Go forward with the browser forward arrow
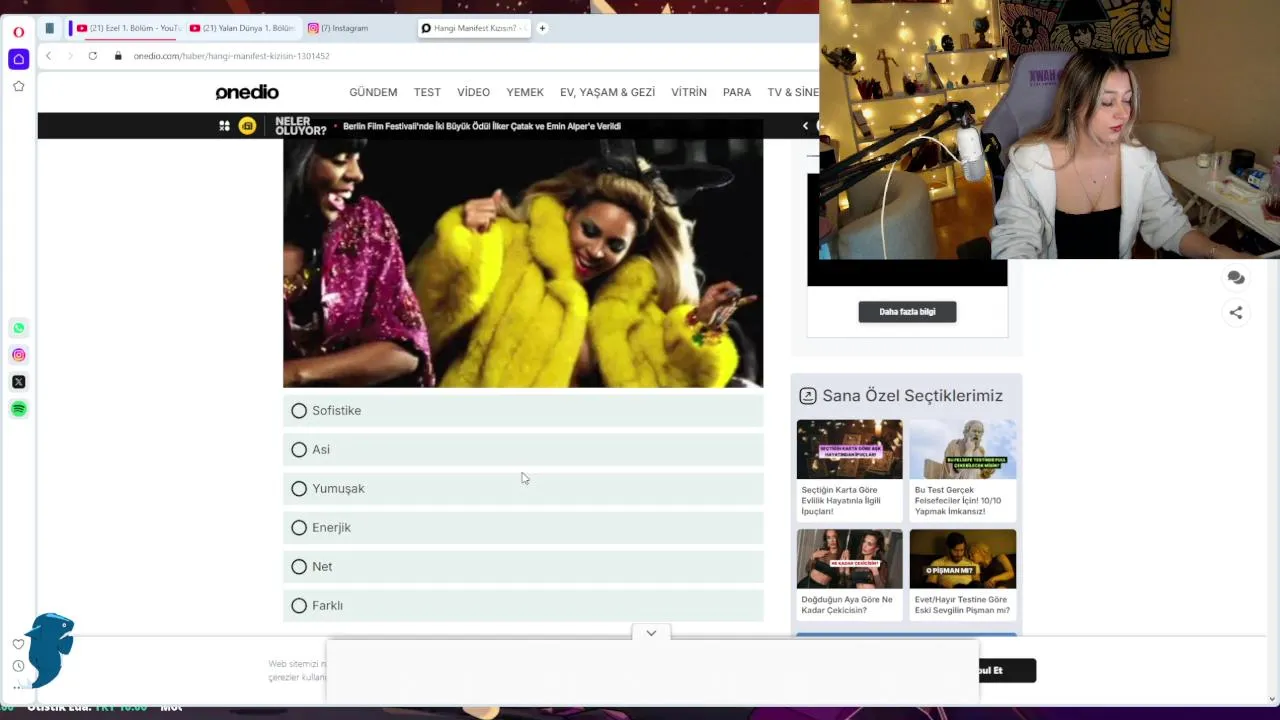1280x720 pixels. [70, 56]
